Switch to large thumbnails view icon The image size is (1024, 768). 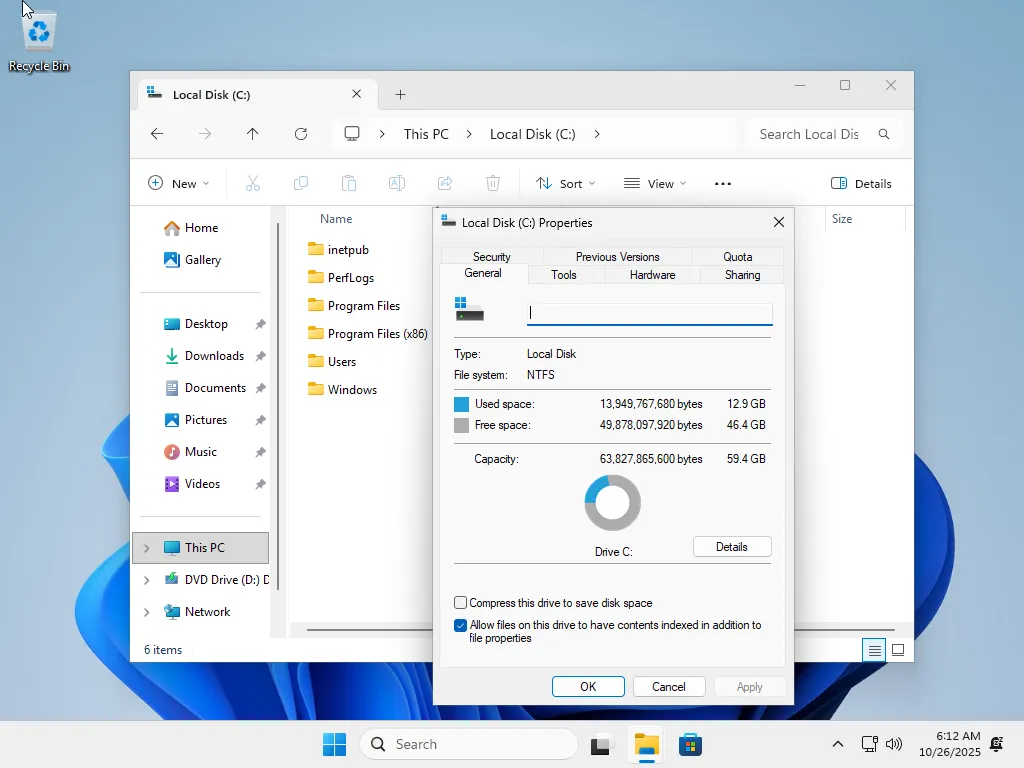pyautogui.click(x=898, y=650)
